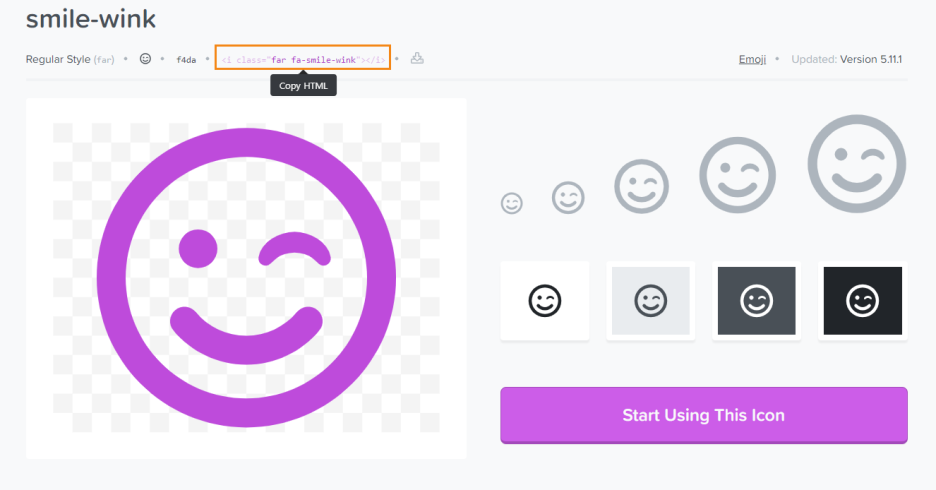The height and width of the screenshot is (490, 936).
Task: Select the smallest gray smile-wink size sample
Action: coord(512,204)
